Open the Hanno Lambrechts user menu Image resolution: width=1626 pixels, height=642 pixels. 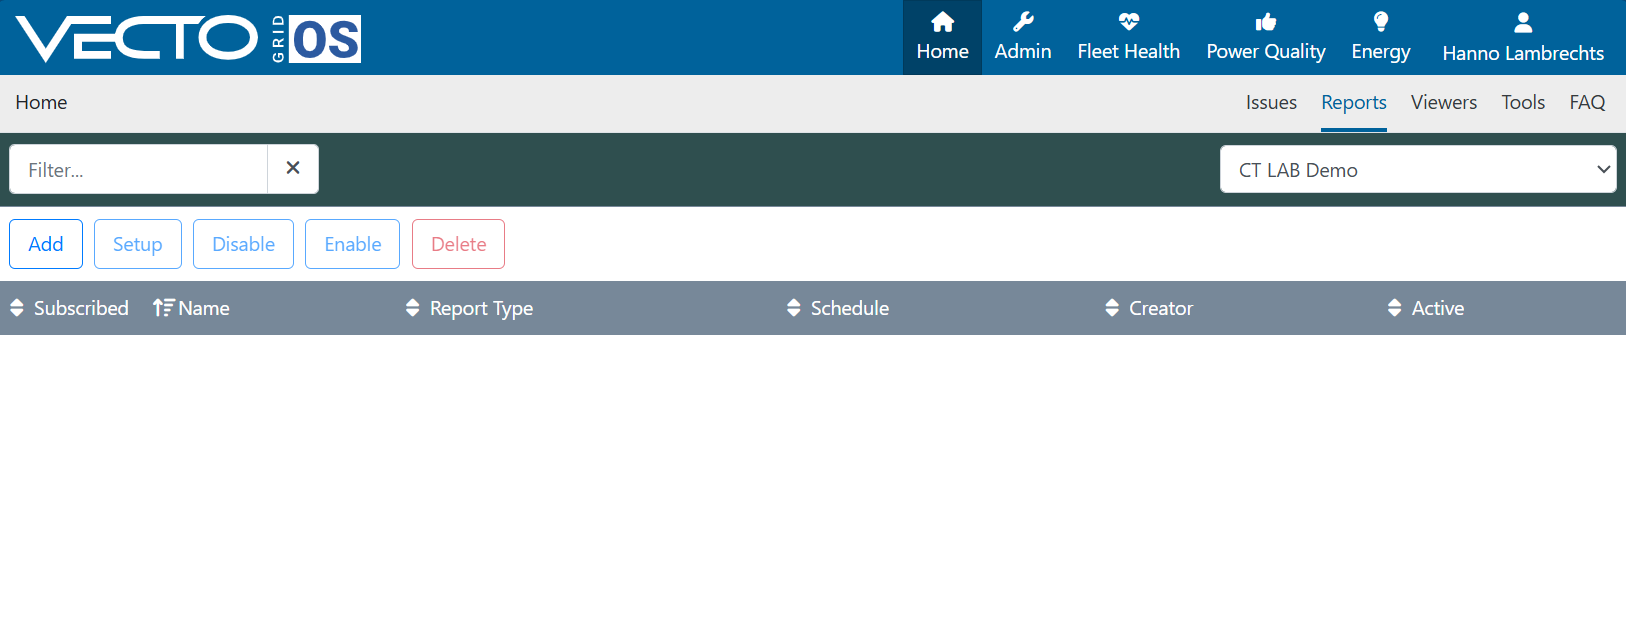click(1523, 53)
